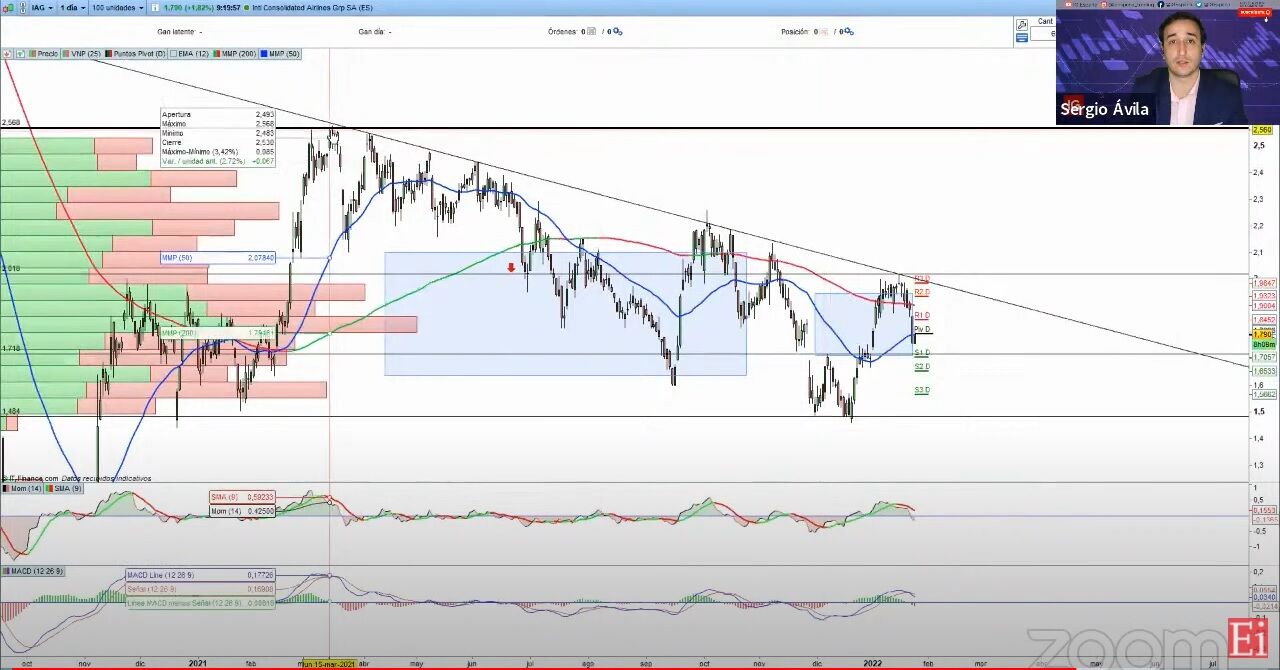The image size is (1280, 670).
Task: Click the red down-arrow marker on the chart
Action: (x=511, y=267)
